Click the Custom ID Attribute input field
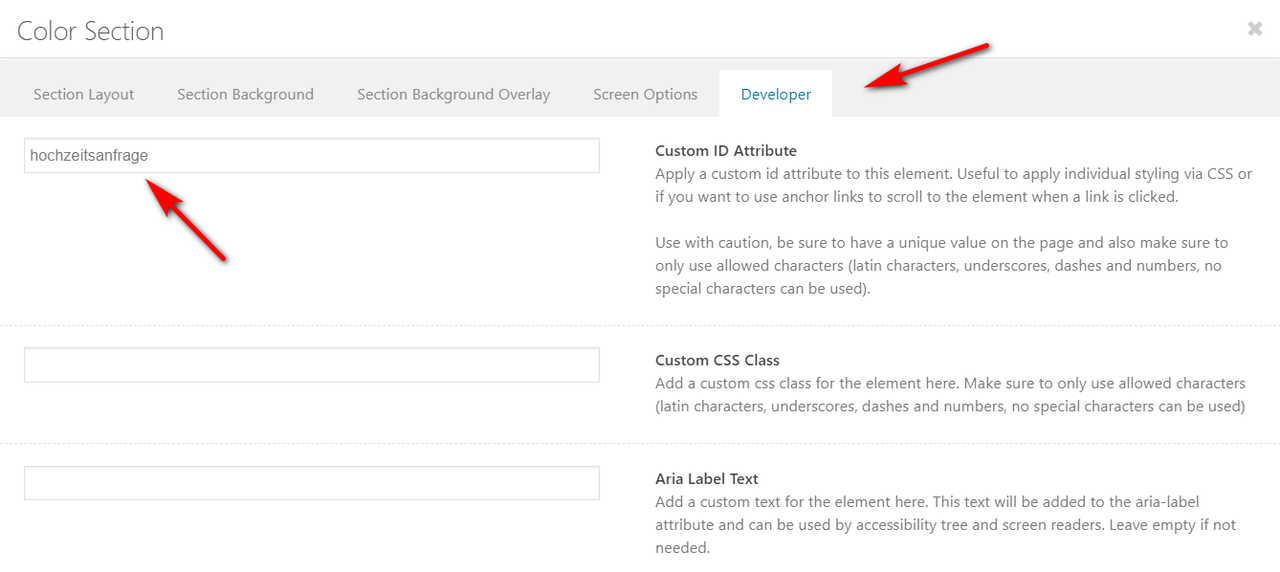Image resolution: width=1280 pixels, height=572 pixels. pyautogui.click(x=312, y=156)
